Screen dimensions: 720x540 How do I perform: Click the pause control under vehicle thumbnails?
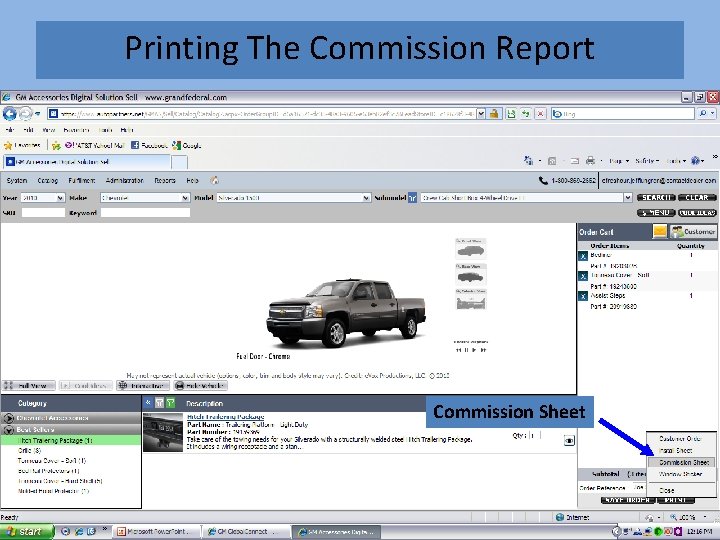[x=467, y=350]
